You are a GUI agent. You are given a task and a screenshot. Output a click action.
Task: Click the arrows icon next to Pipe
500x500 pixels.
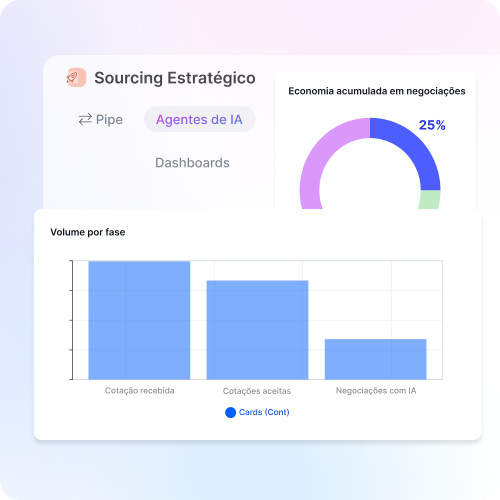[x=85, y=119]
